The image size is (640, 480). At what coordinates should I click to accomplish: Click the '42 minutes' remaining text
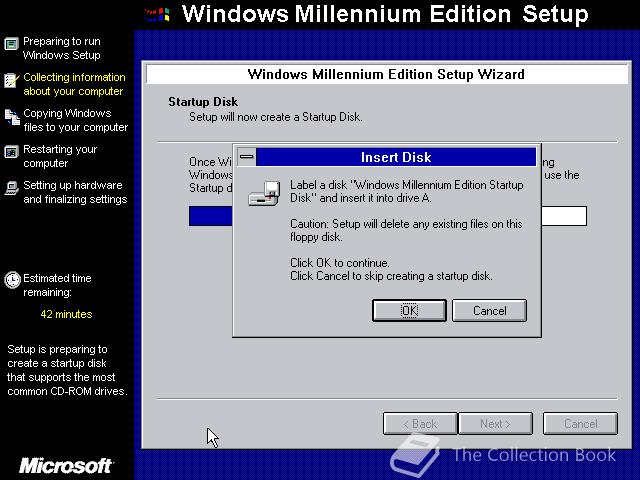coord(66,314)
